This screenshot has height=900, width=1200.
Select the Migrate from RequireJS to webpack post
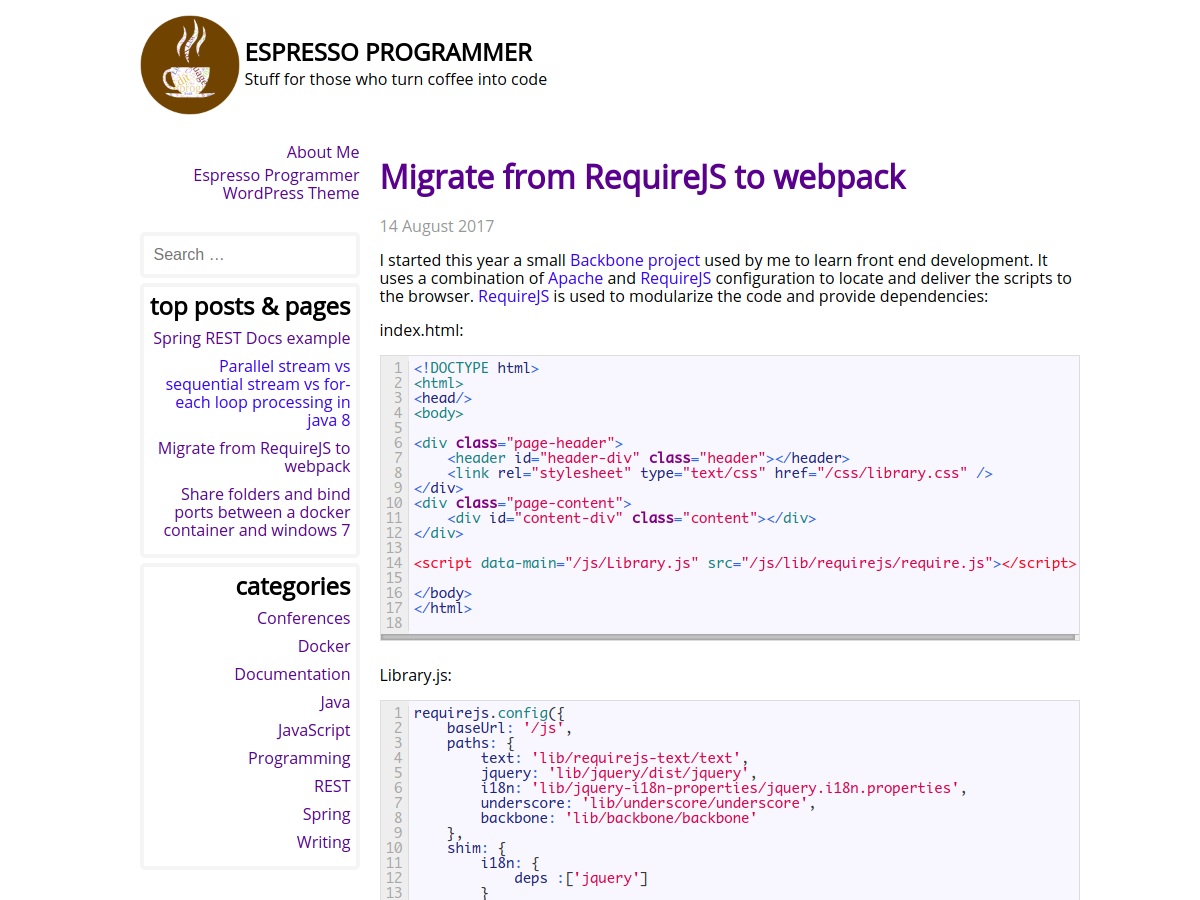click(254, 456)
